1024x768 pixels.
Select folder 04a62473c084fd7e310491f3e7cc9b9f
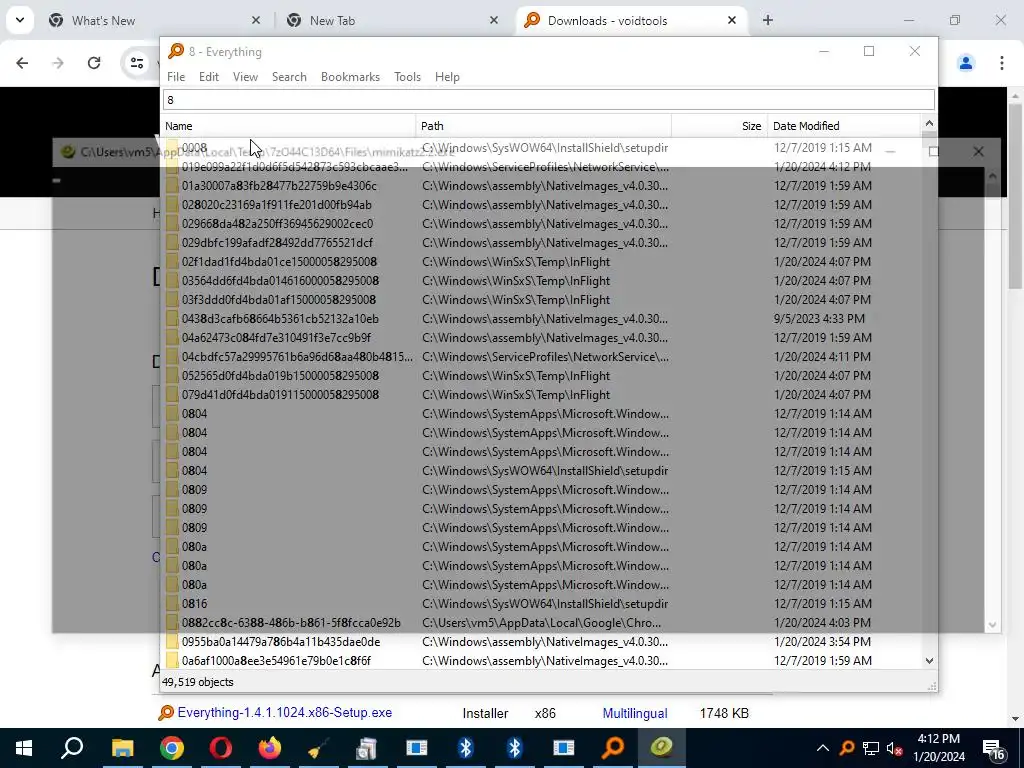coord(276,338)
